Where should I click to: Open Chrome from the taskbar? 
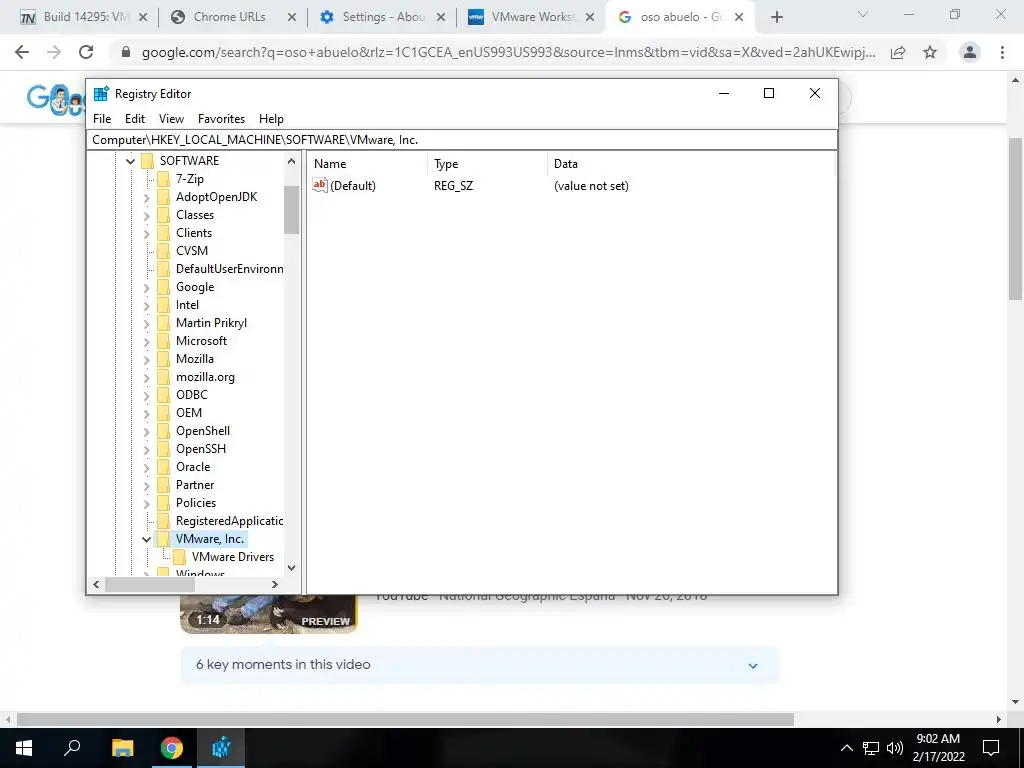click(x=172, y=748)
